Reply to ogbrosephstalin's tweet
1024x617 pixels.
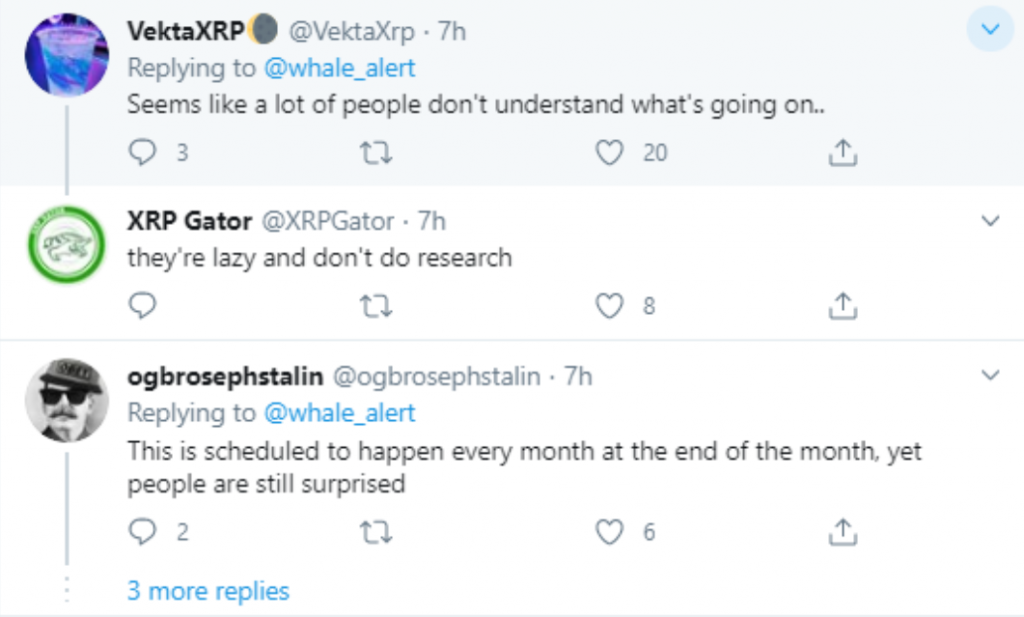142,531
